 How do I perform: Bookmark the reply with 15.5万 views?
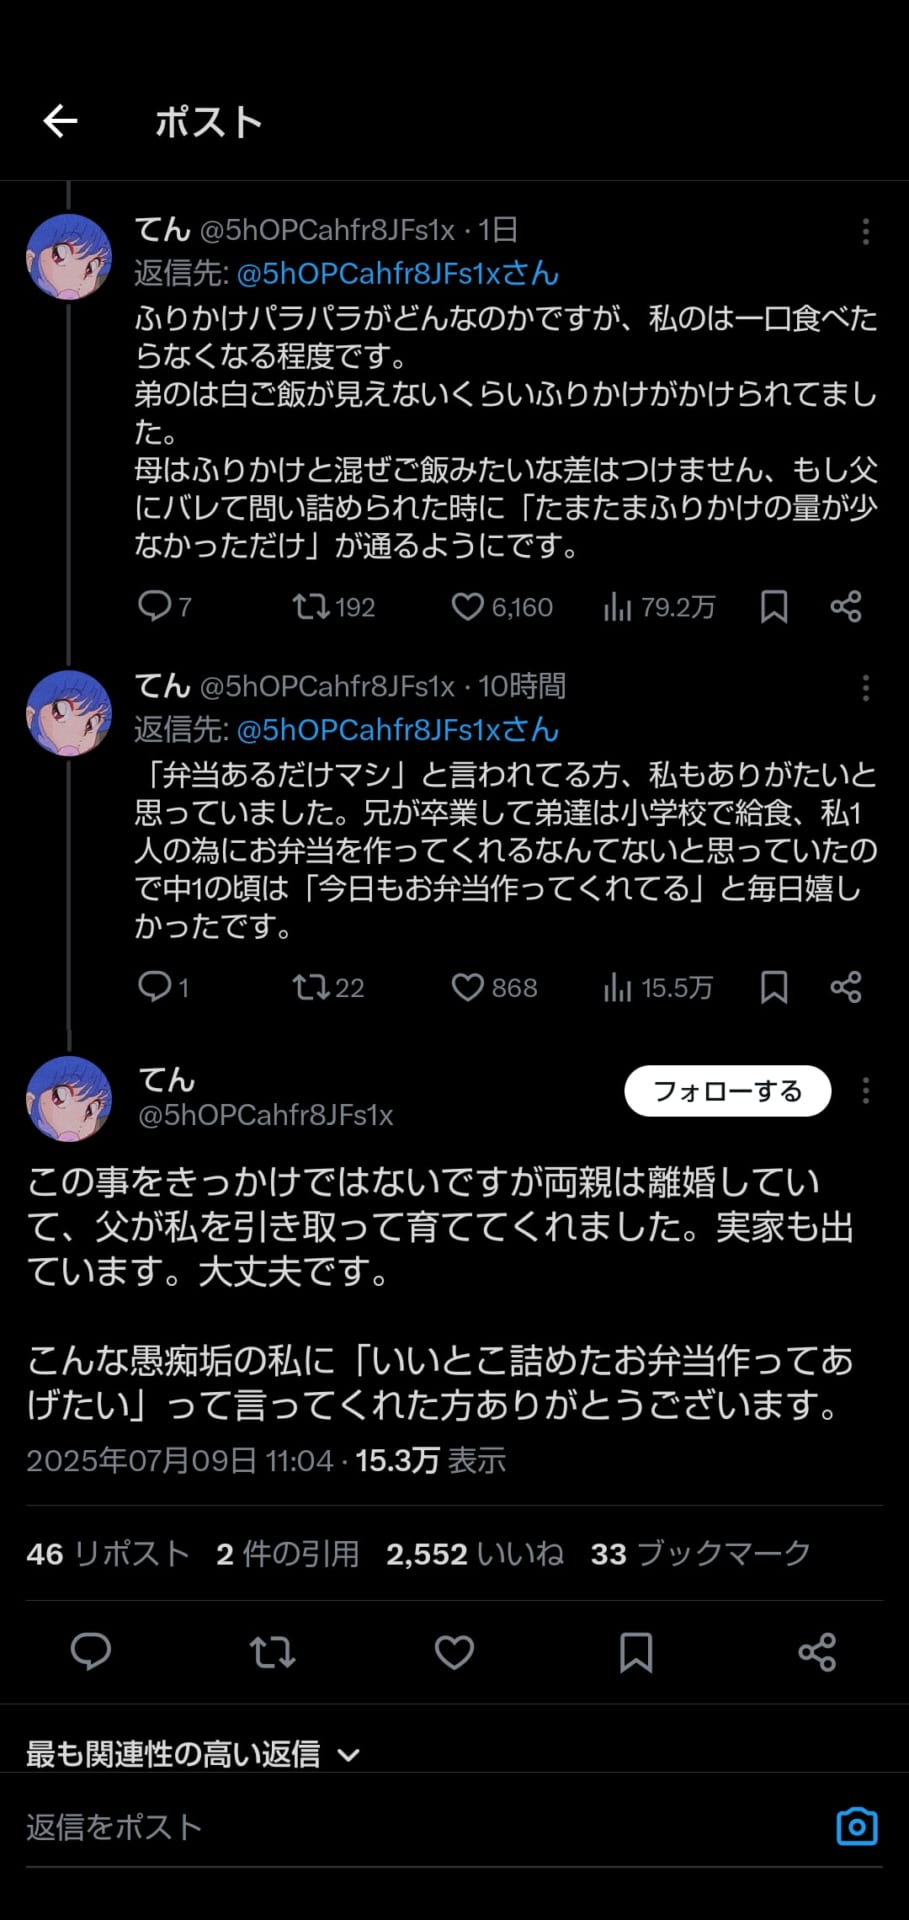(x=774, y=988)
